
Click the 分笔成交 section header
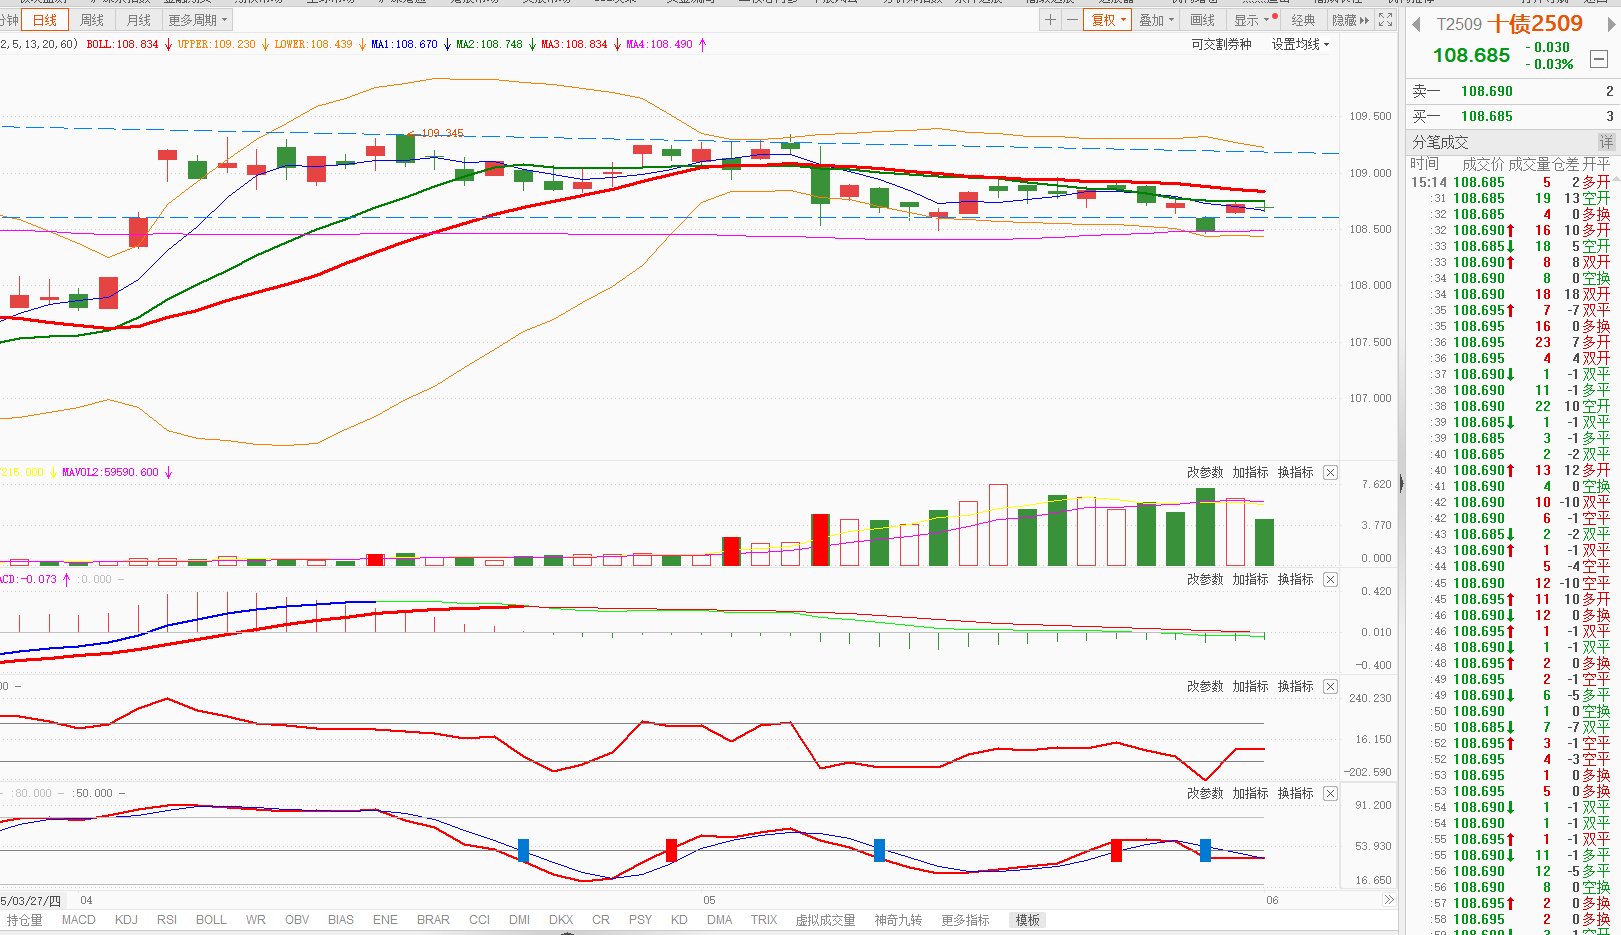click(1440, 142)
